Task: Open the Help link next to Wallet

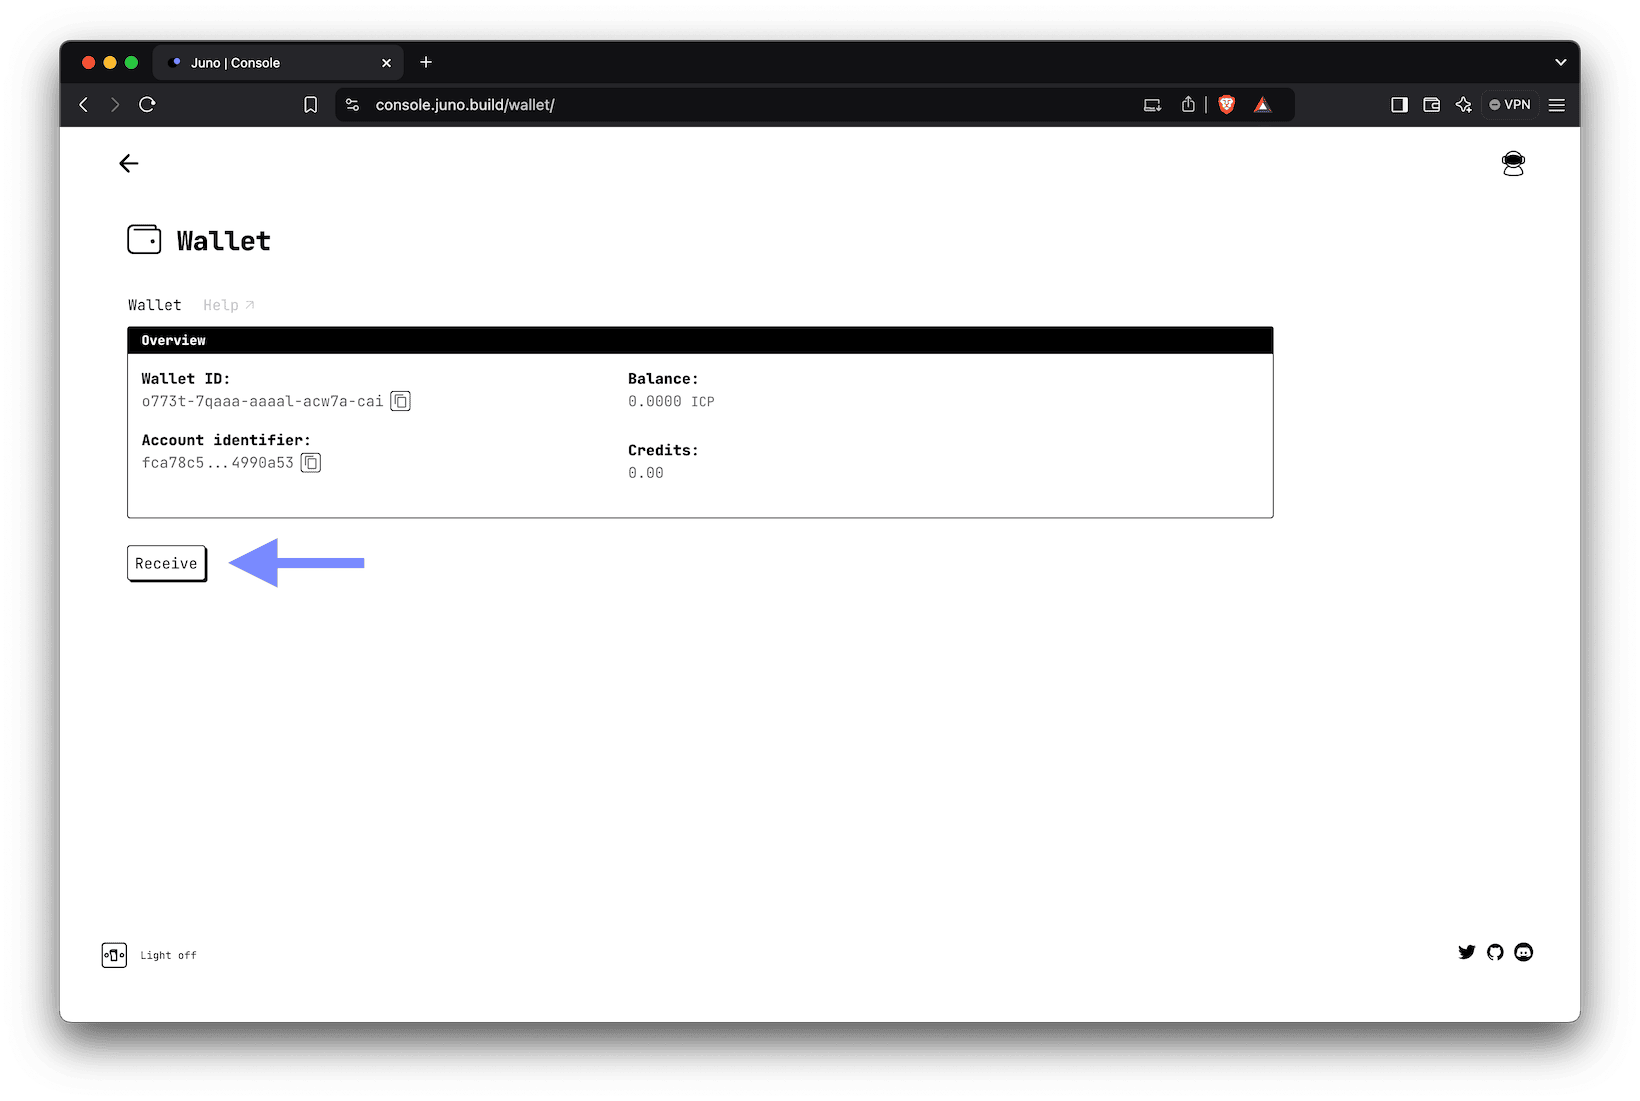Action: coord(227,305)
